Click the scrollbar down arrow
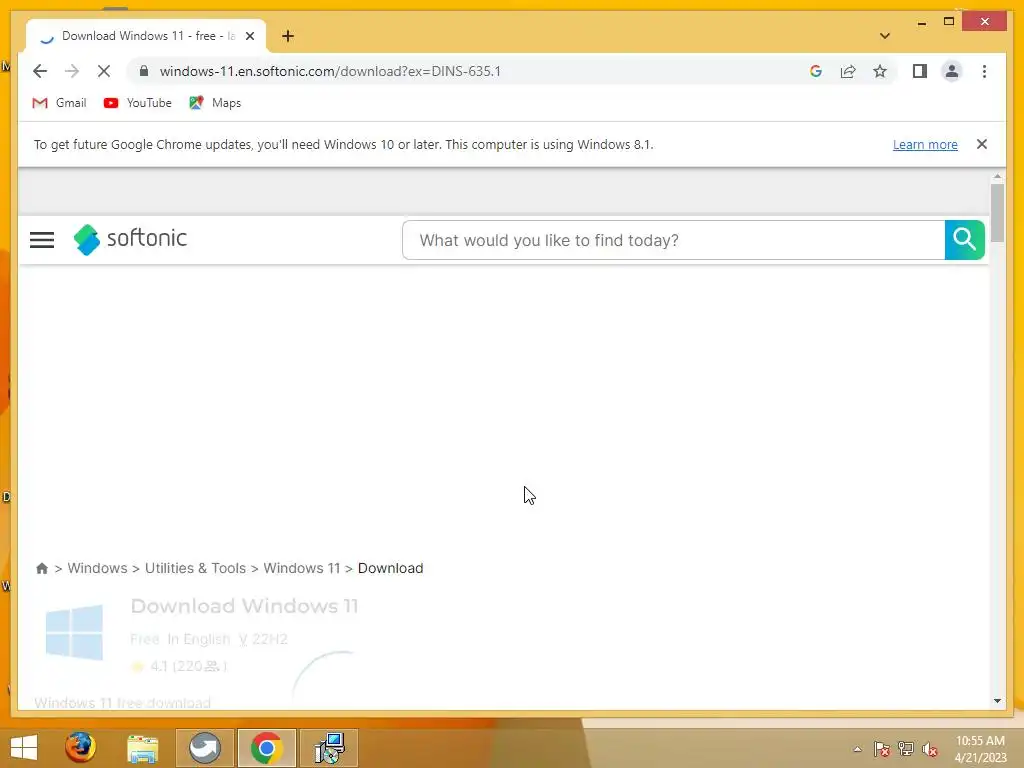Viewport: 1024px width, 768px height. (x=997, y=701)
